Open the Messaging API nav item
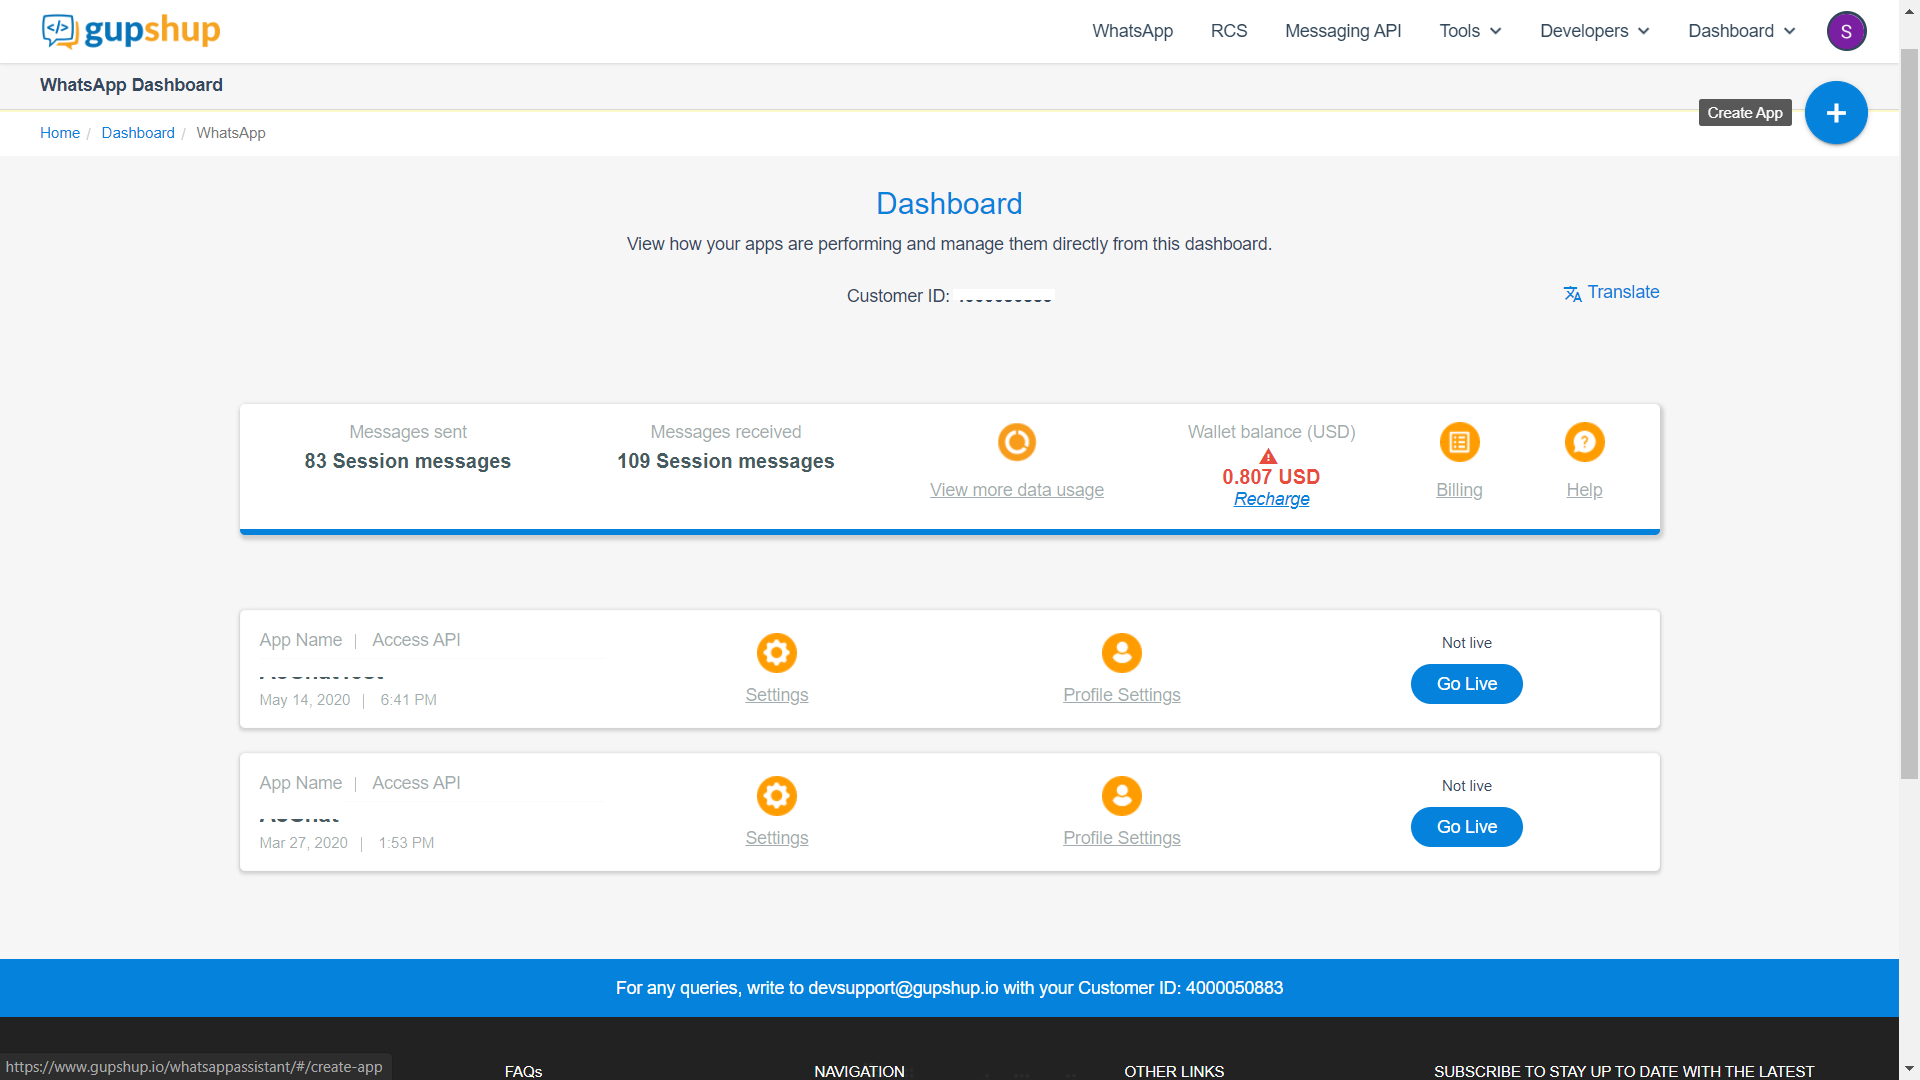 click(x=1342, y=31)
